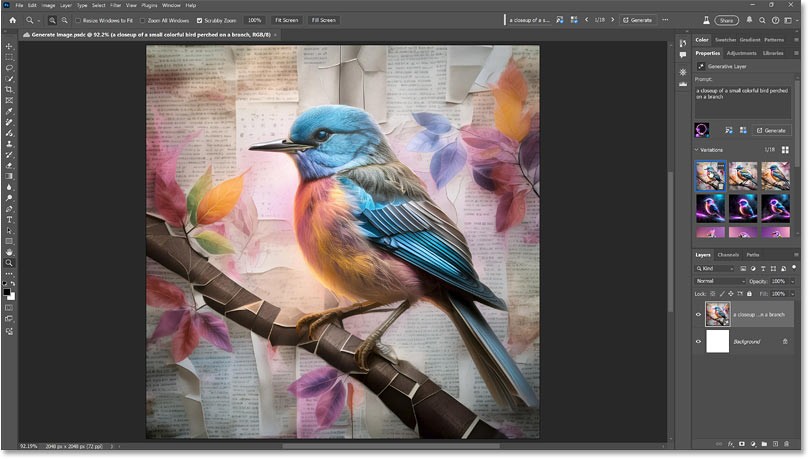The height and width of the screenshot is (459, 809).
Task: Click the Fit Screen button
Action: 286,20
